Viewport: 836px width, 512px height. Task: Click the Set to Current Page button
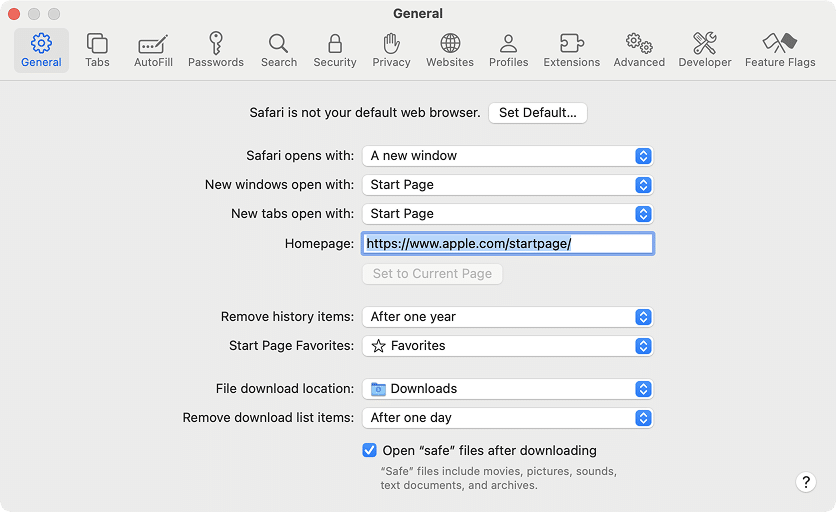point(432,274)
